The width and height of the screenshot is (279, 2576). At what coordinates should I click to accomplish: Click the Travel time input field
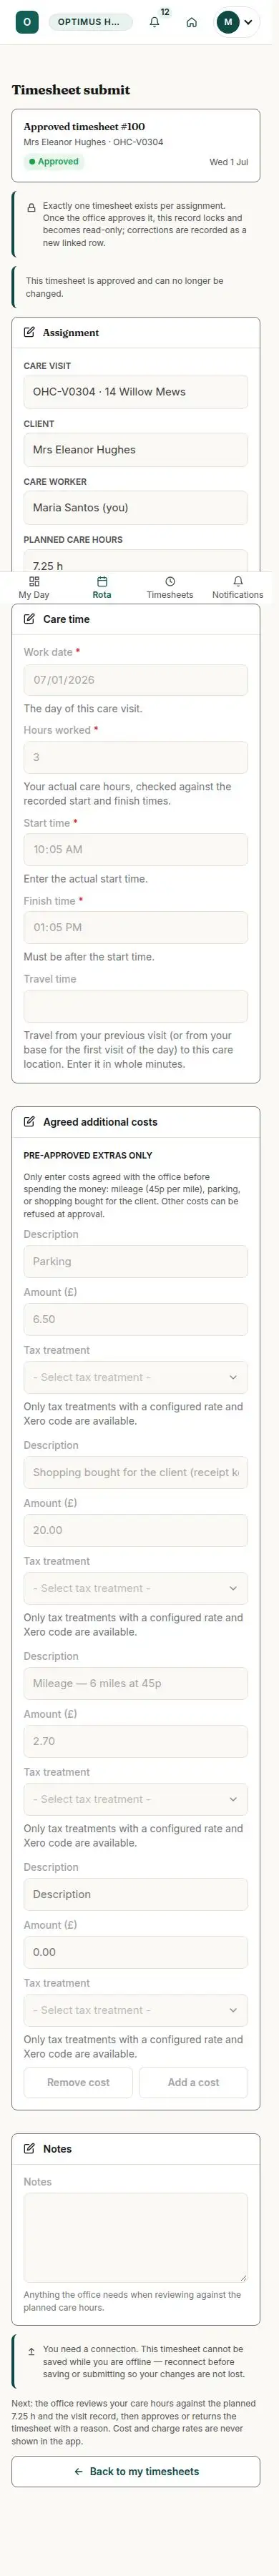tap(136, 1006)
